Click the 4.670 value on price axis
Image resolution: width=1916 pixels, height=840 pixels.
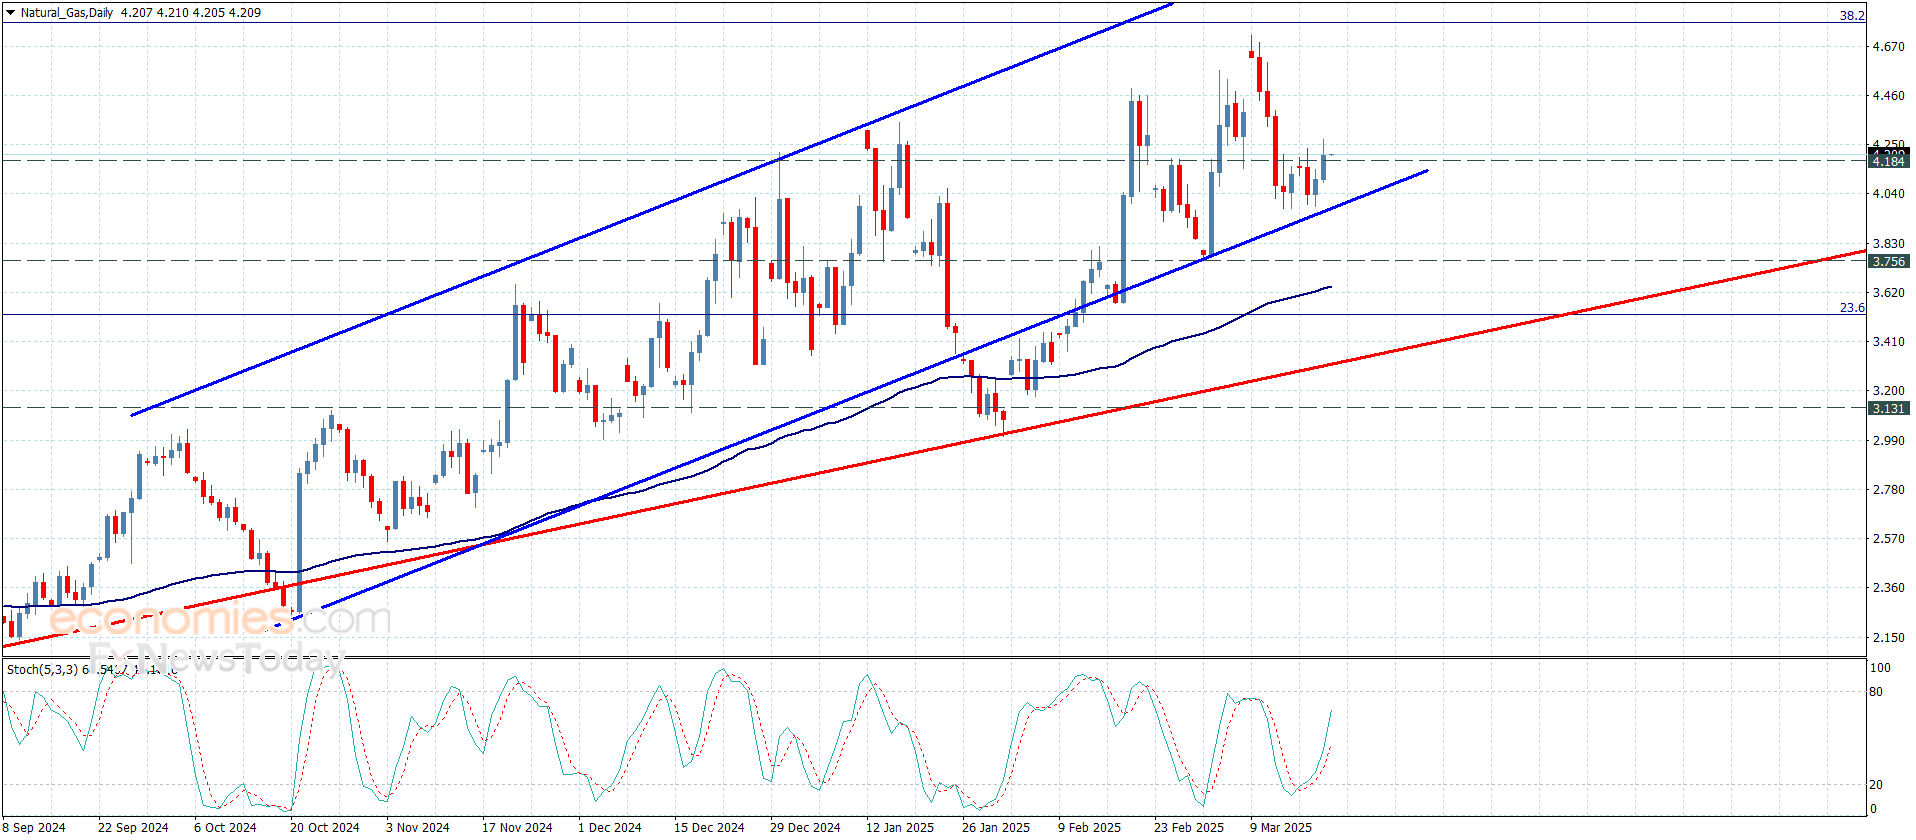click(x=1888, y=47)
